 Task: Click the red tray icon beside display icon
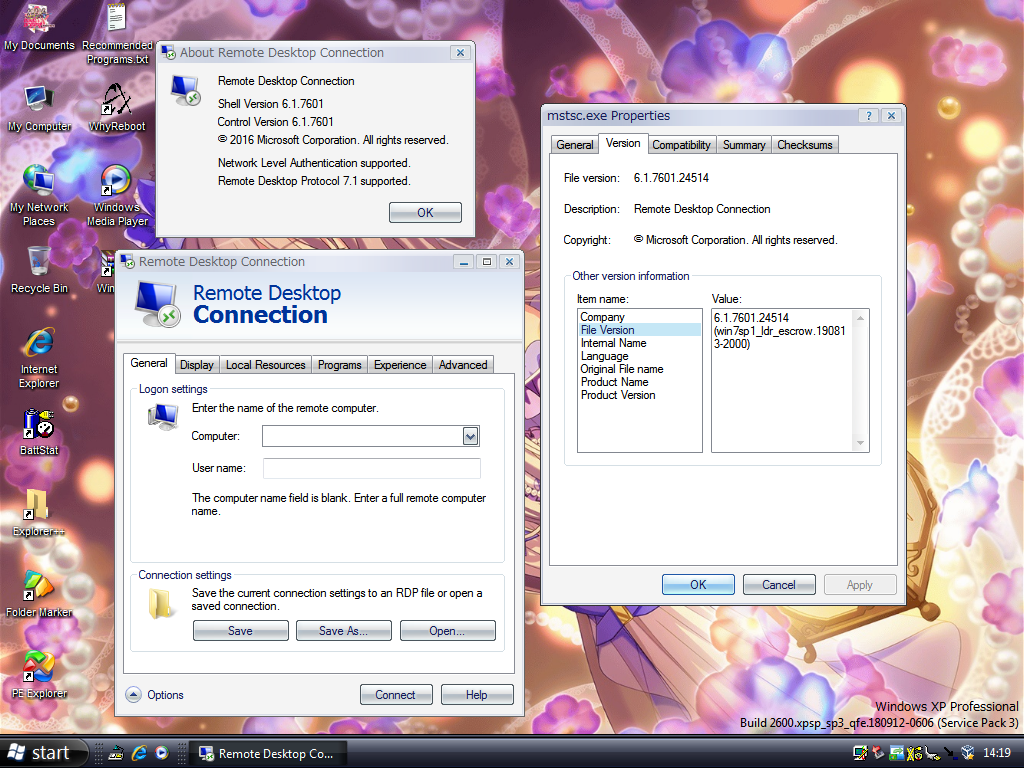[x=878, y=752]
